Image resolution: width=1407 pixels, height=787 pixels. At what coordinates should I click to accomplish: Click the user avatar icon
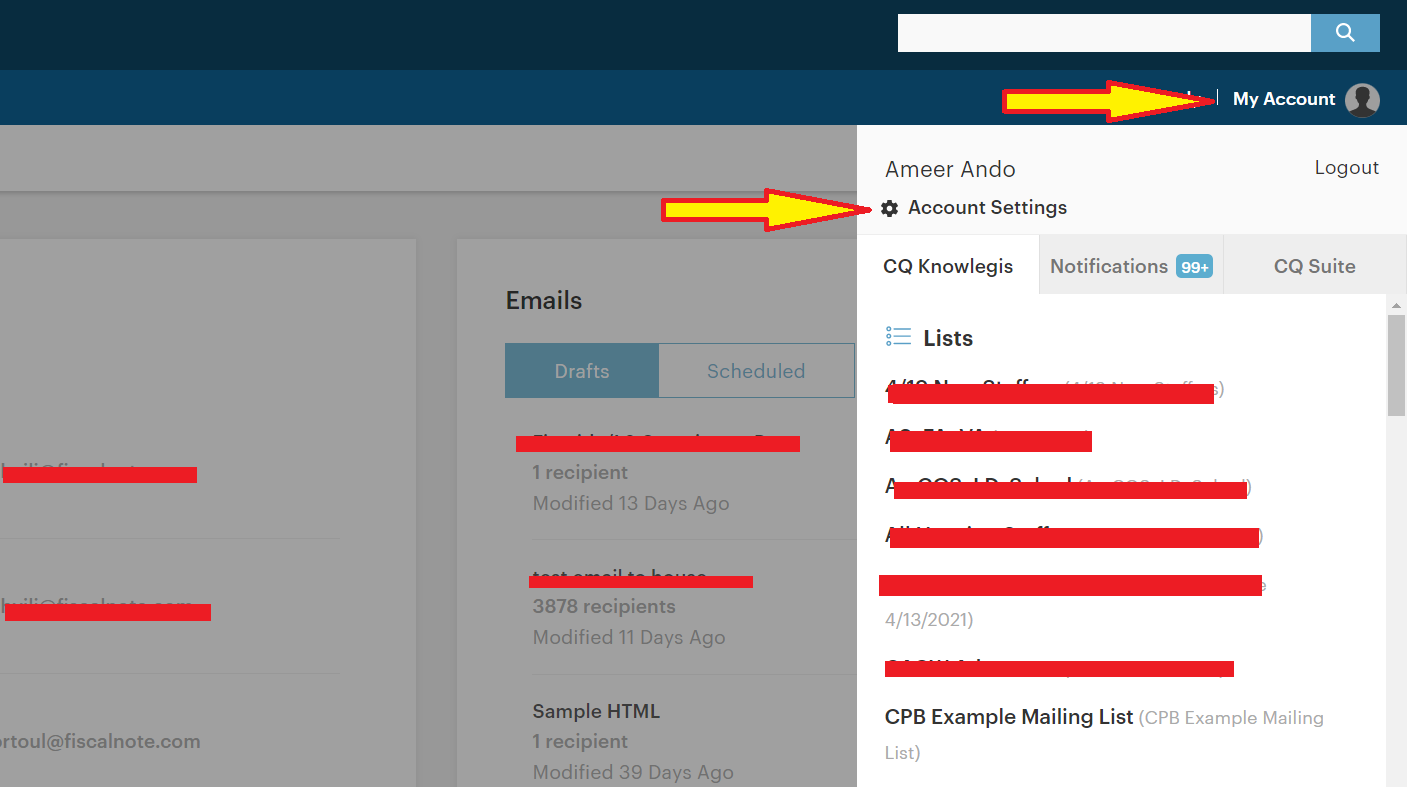point(1362,100)
